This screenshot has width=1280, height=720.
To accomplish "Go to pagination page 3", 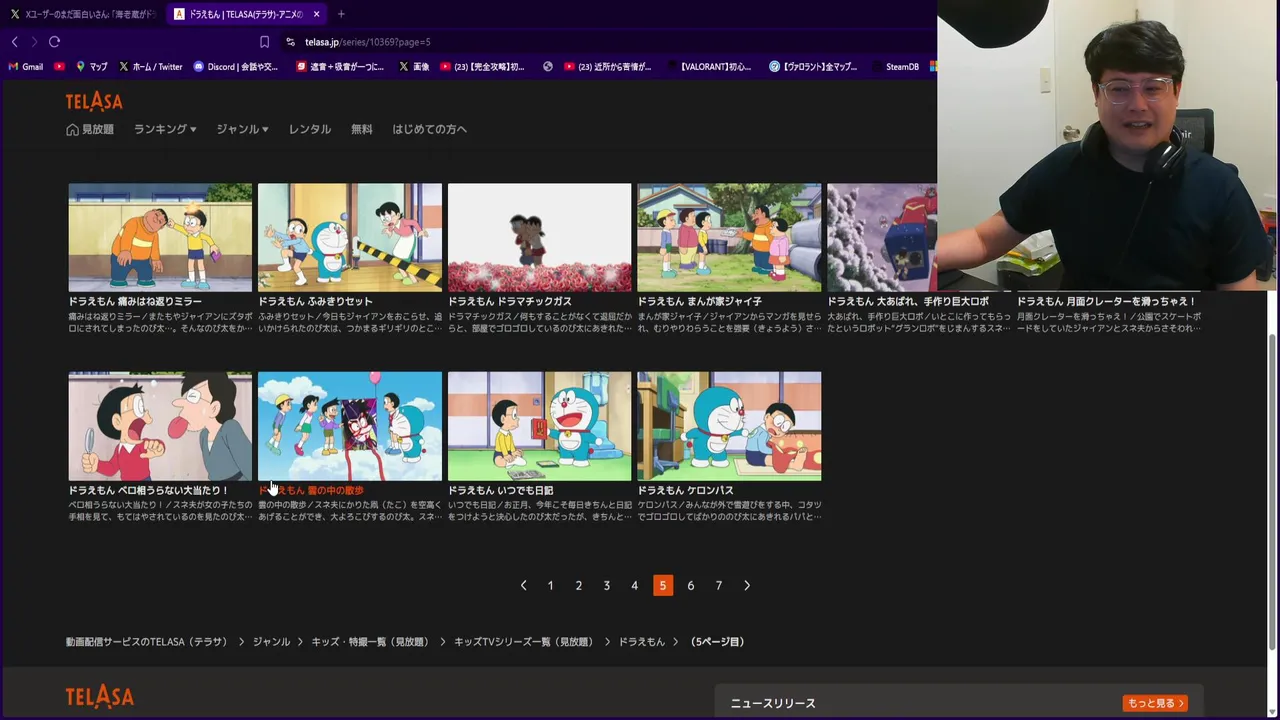I will 606,585.
